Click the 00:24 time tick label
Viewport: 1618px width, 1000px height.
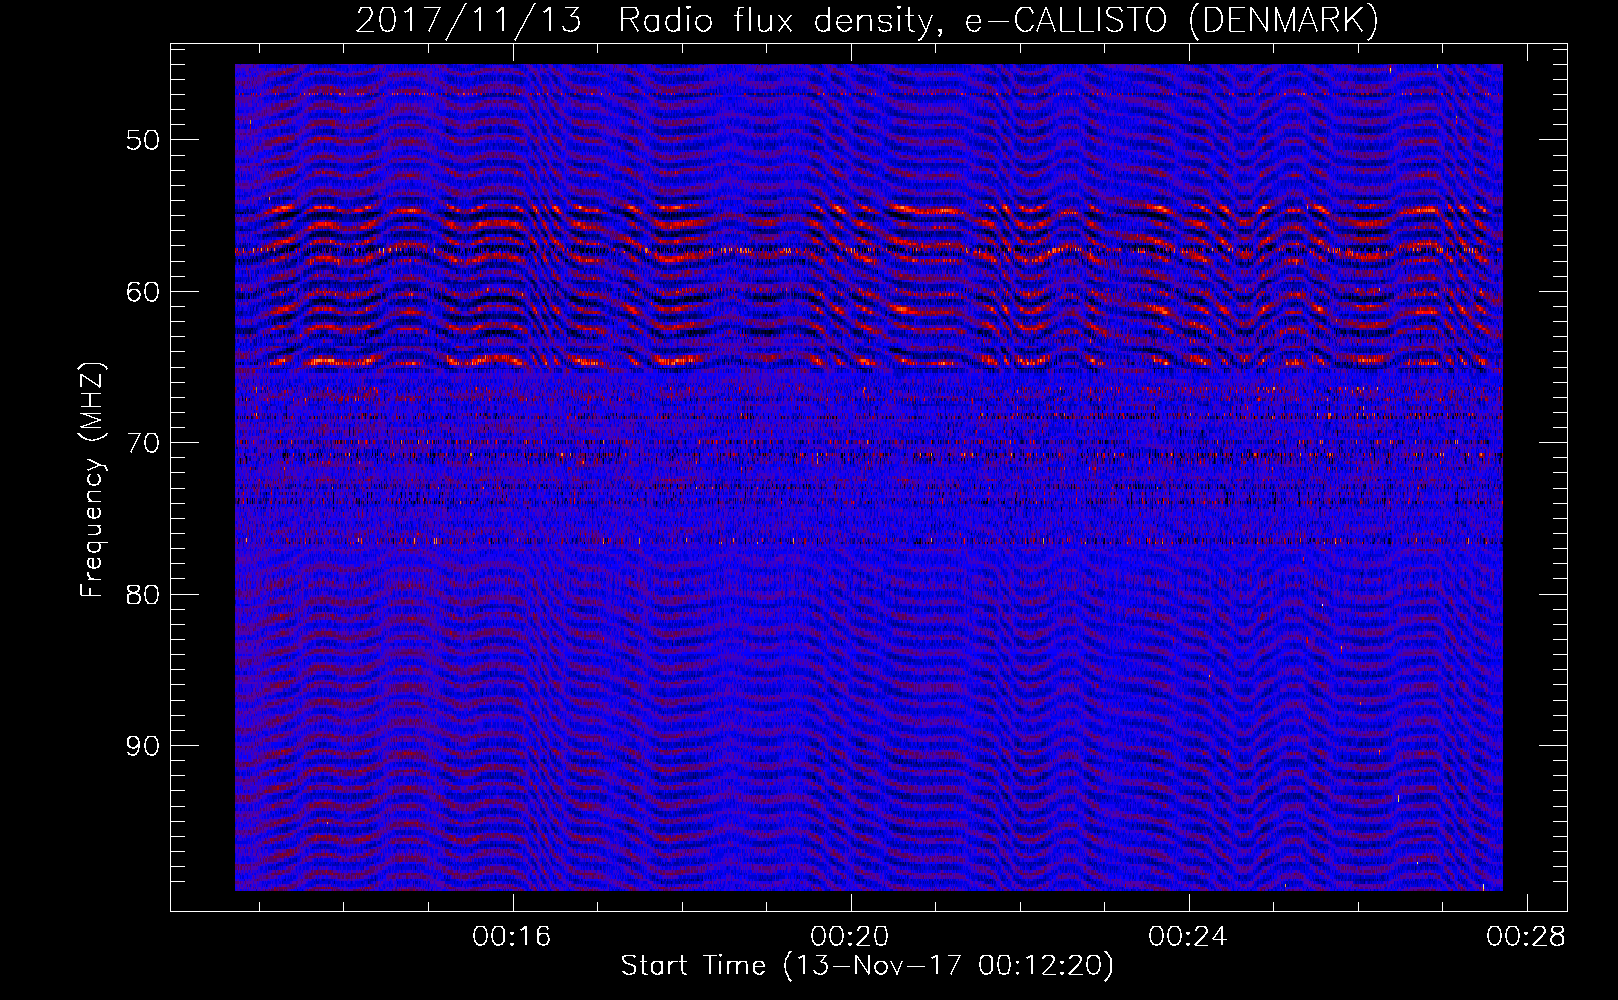pyautogui.click(x=1188, y=936)
